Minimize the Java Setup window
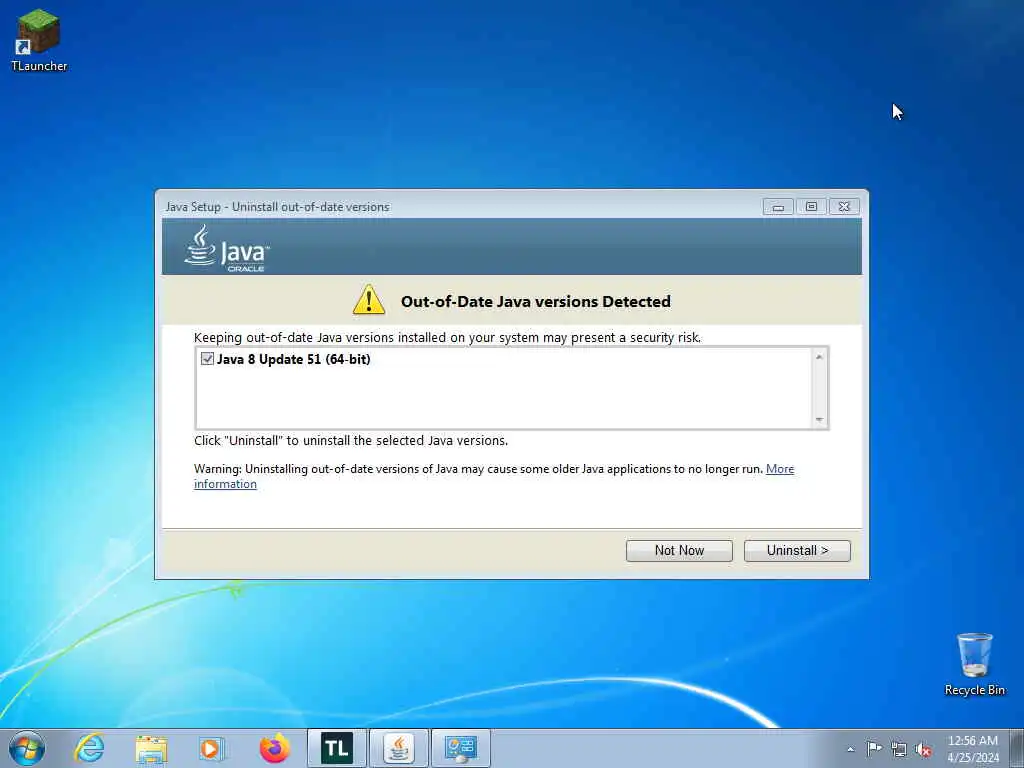 pyautogui.click(x=778, y=206)
